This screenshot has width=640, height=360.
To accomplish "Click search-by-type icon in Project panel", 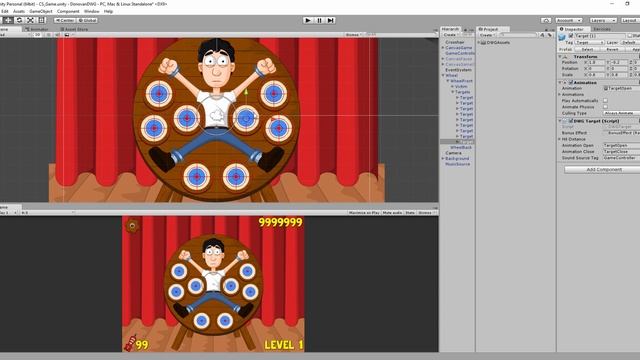I will point(542,36).
